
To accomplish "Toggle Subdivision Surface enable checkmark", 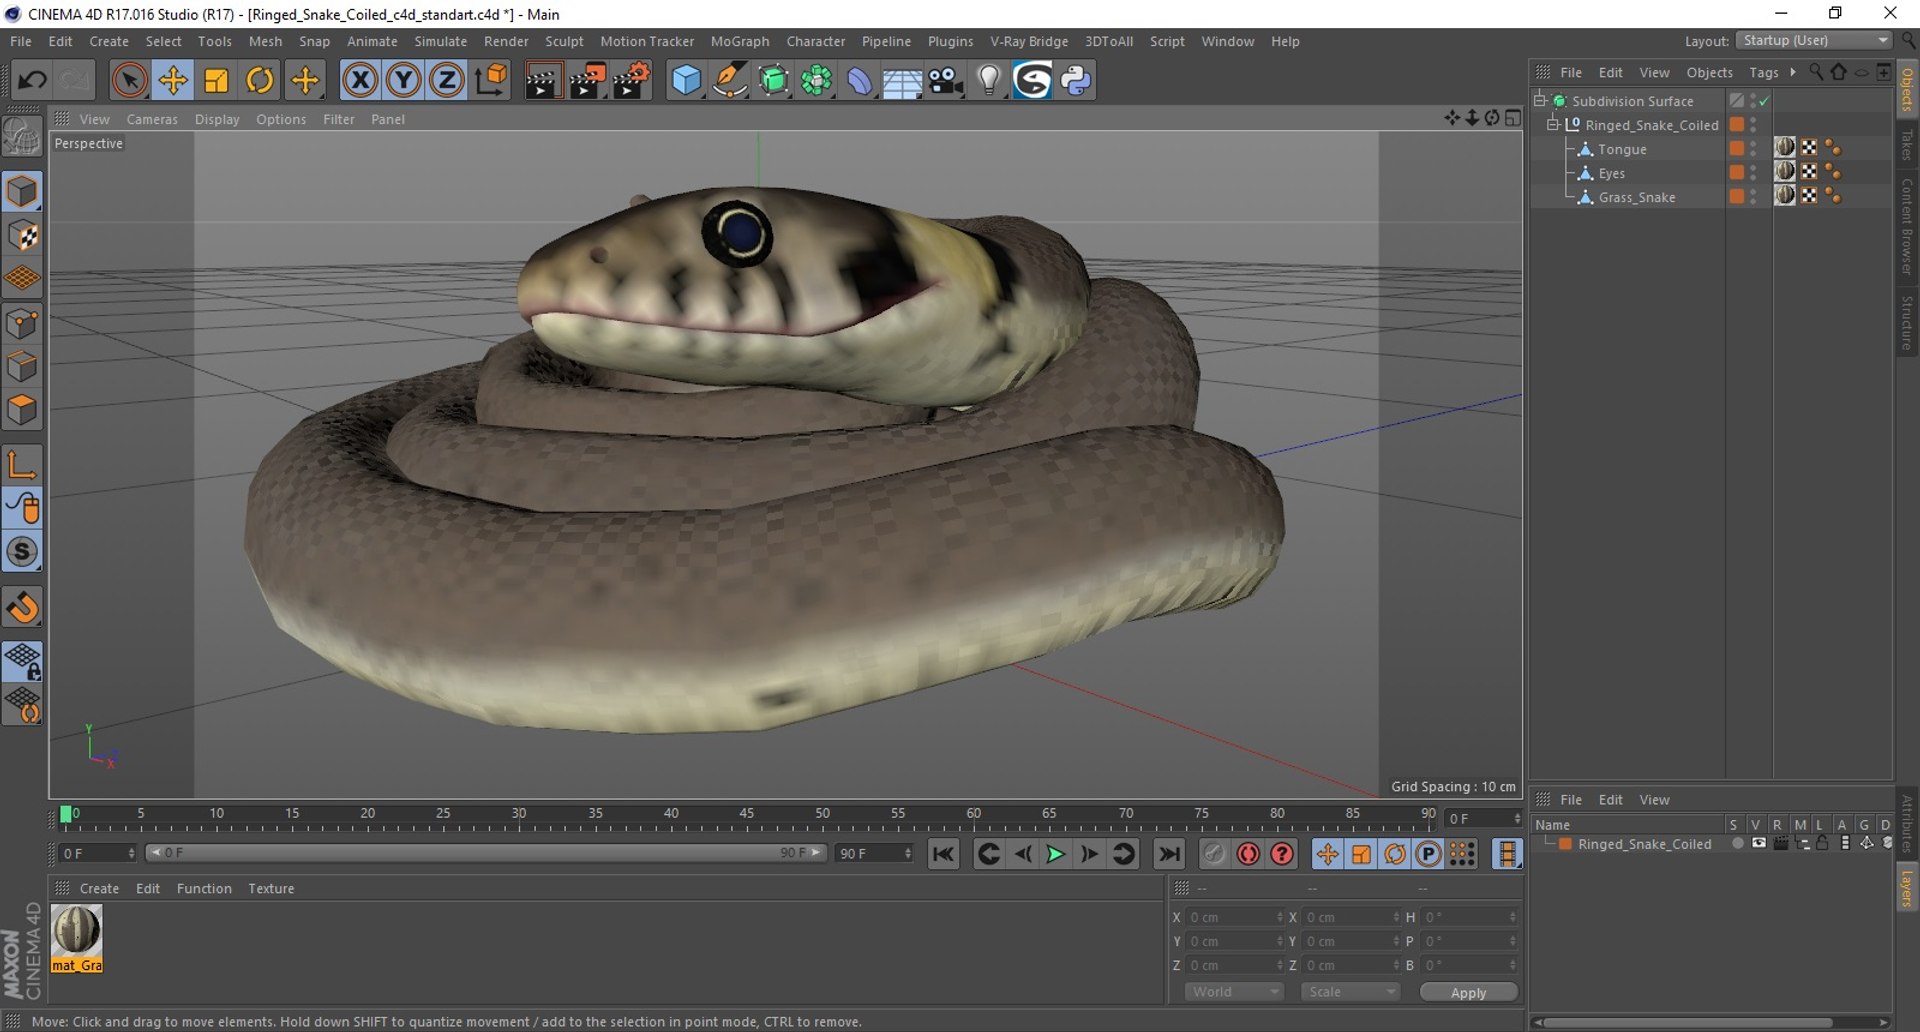I will (x=1765, y=101).
